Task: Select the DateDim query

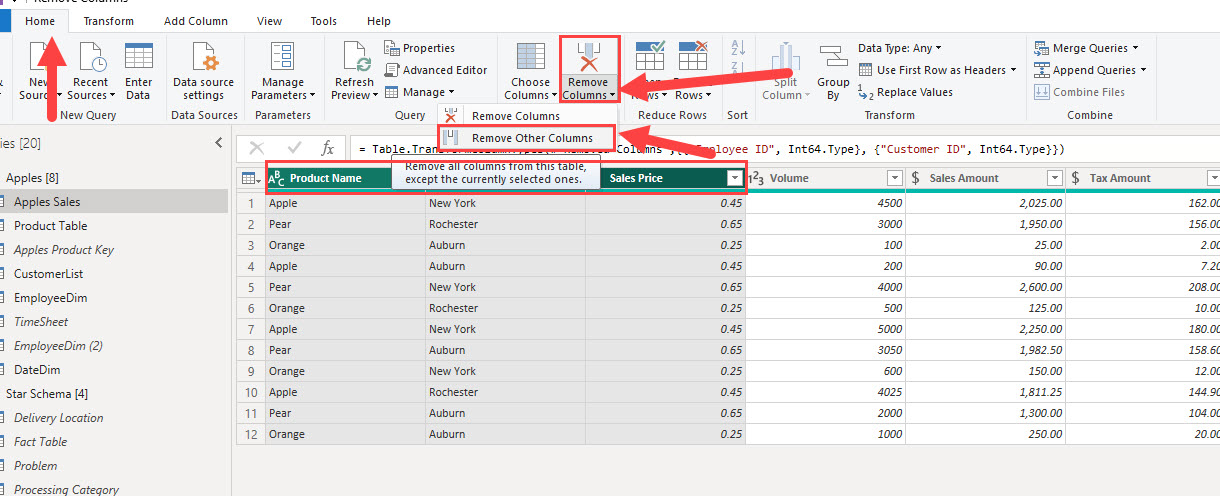Action: (37, 370)
